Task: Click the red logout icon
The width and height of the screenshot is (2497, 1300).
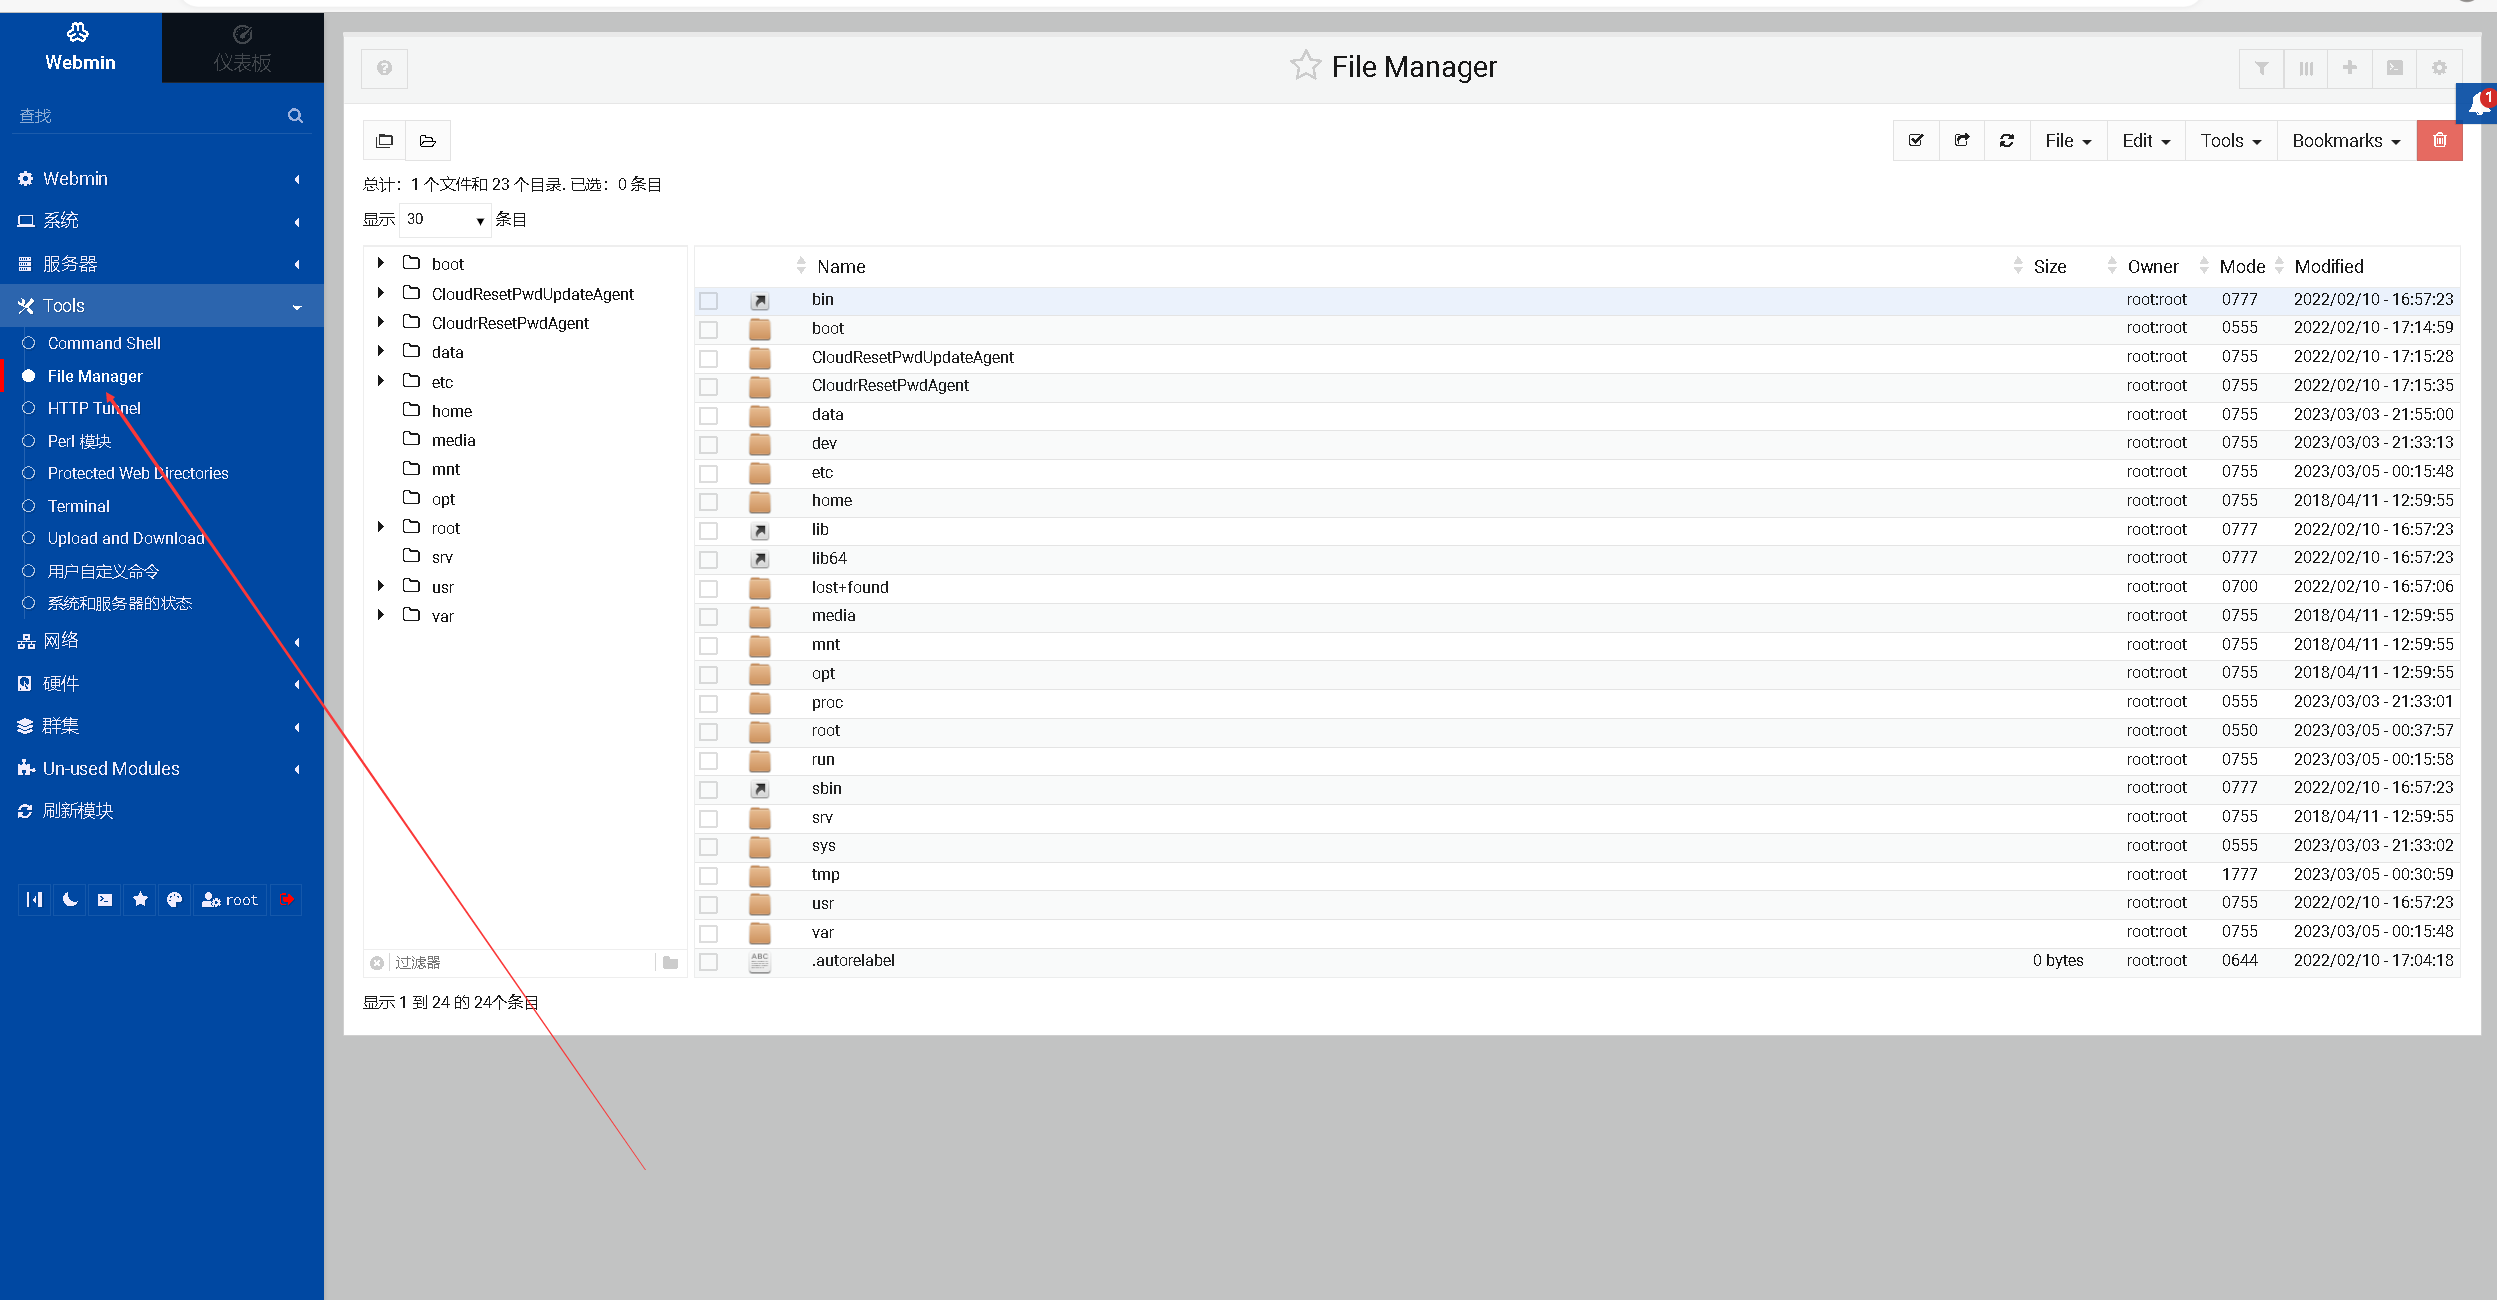Action: coord(286,900)
